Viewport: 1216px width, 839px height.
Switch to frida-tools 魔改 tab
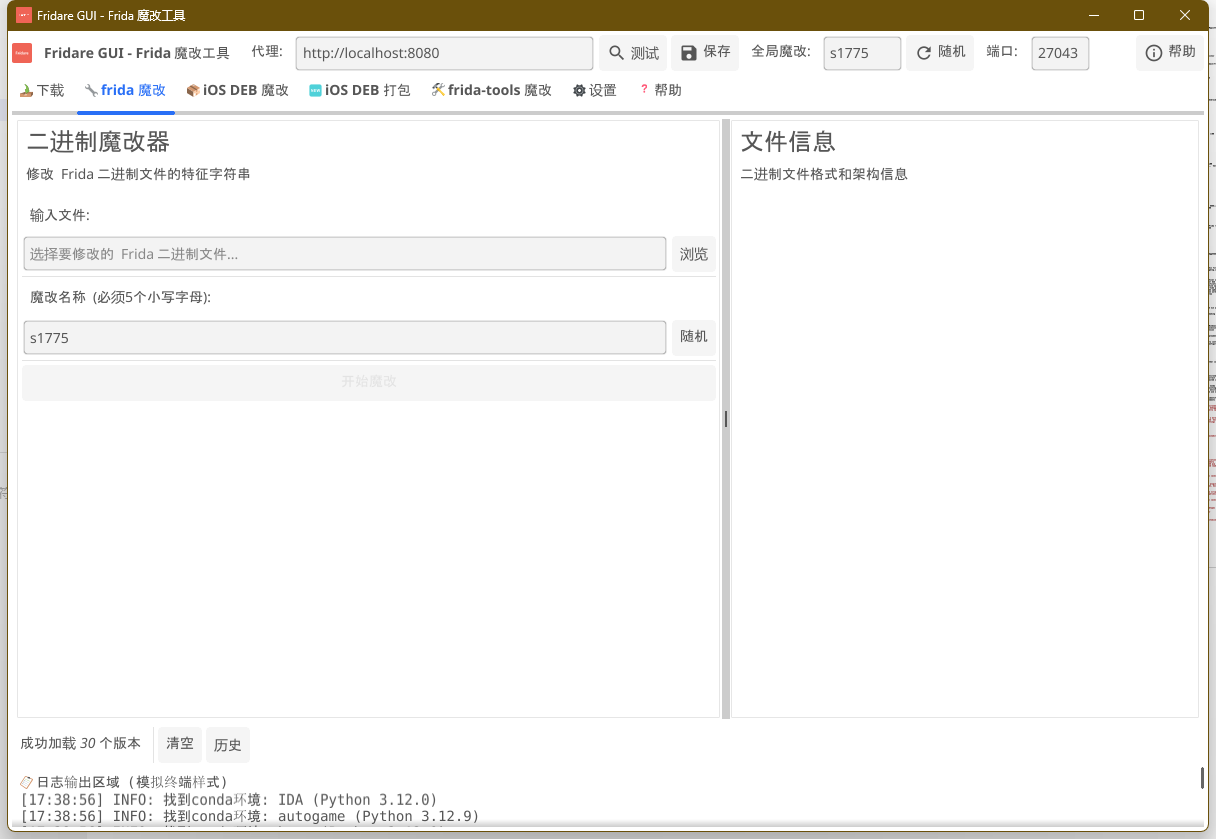pyautogui.click(x=492, y=90)
